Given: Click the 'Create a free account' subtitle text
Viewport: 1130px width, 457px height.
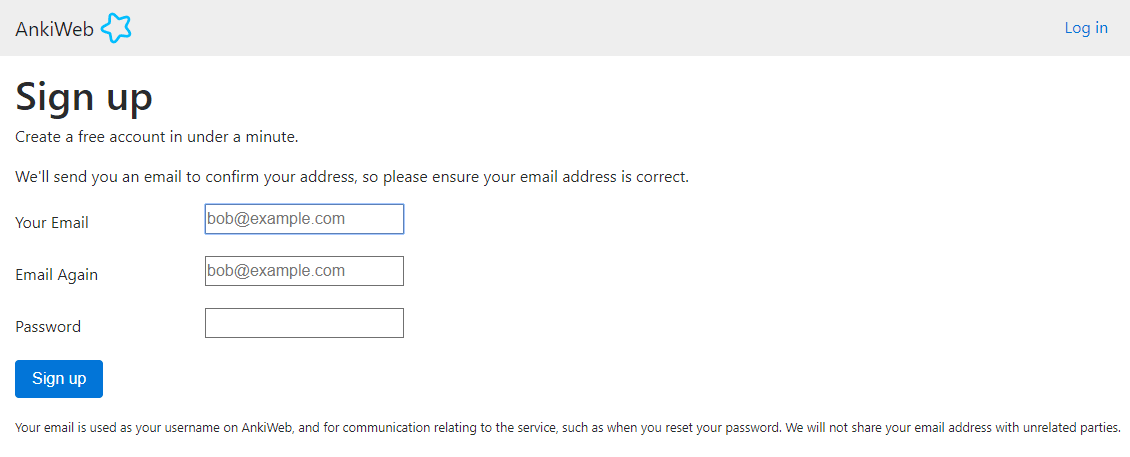Looking at the screenshot, I should click(156, 137).
